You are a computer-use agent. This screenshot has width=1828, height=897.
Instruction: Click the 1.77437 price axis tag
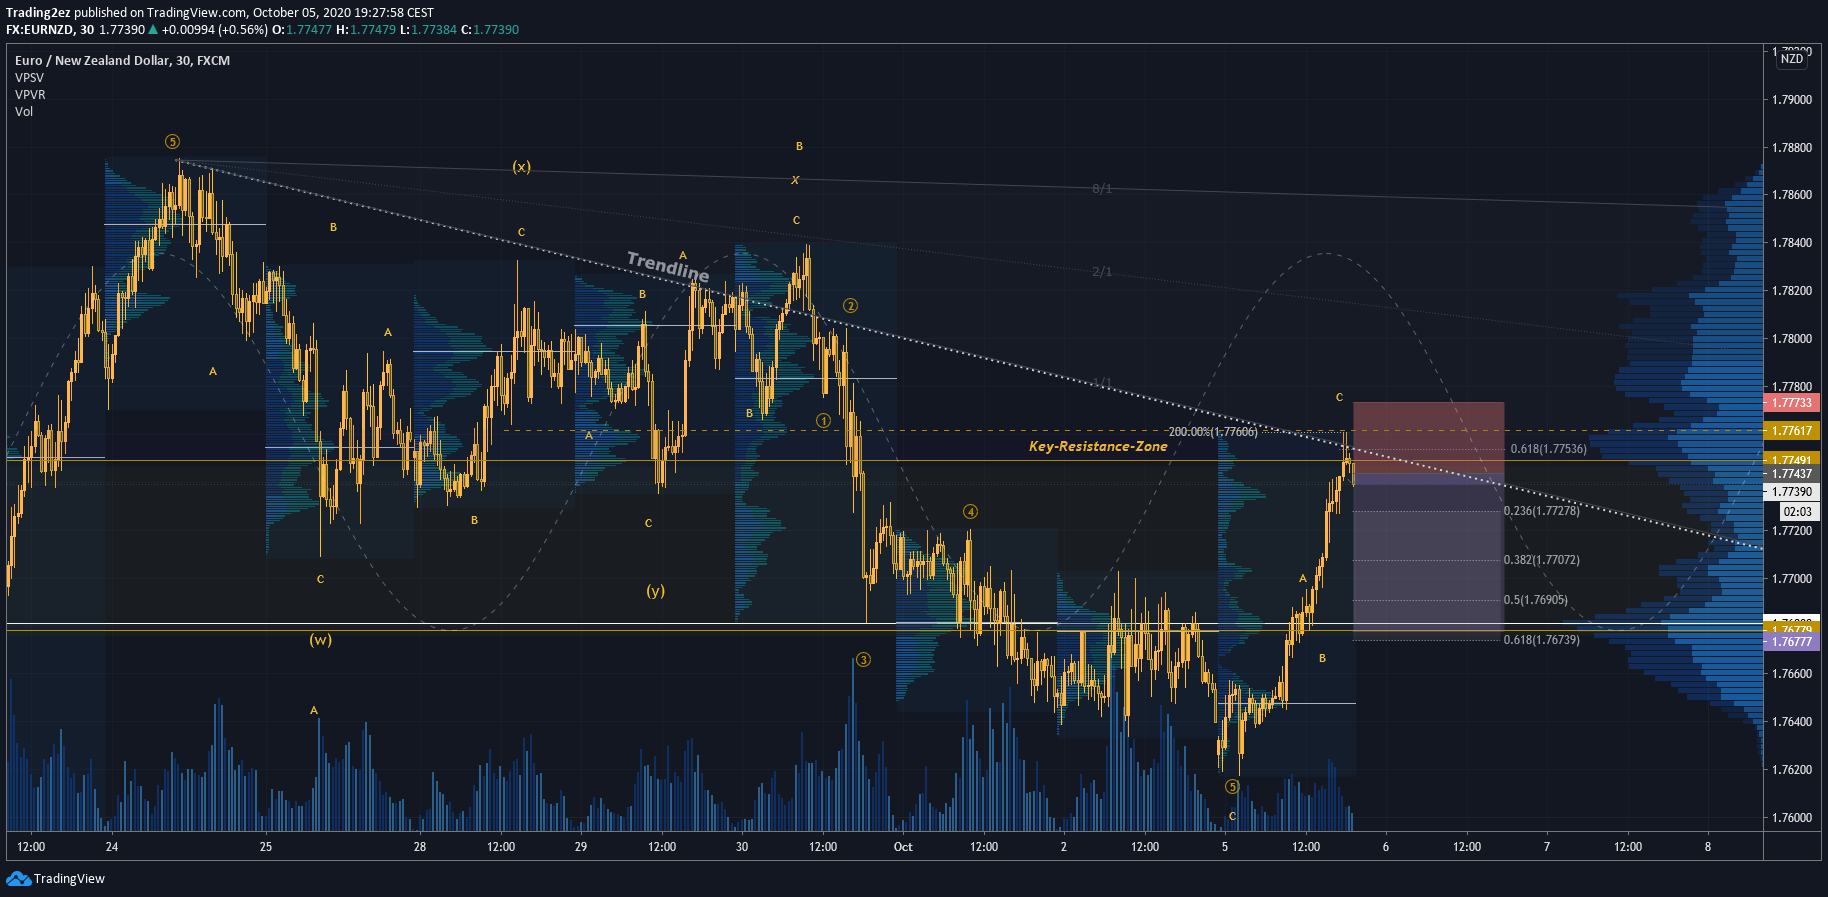tap(1792, 473)
